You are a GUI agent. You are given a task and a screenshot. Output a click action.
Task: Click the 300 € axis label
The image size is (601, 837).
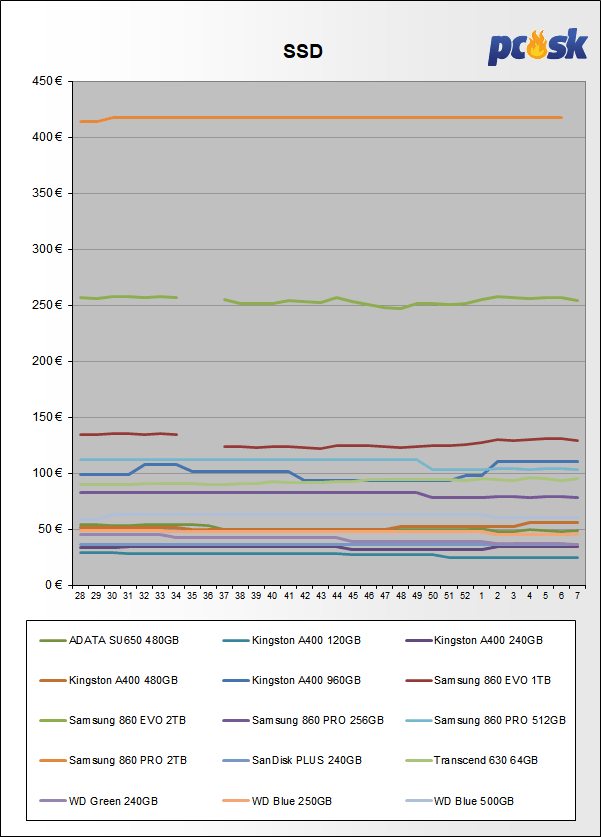coord(47,249)
